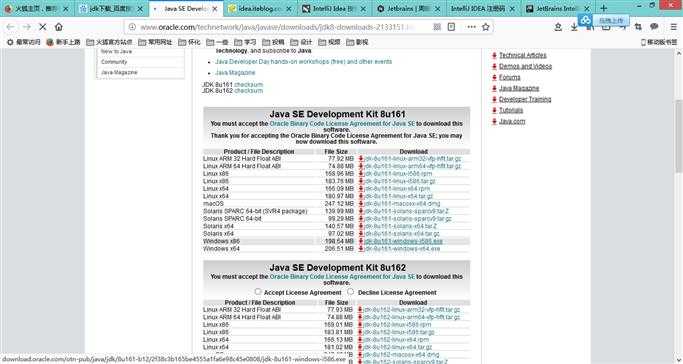Screen dimensions: 683x364
Task: Click red arrow icon beside Tutorials
Action: pyautogui.click(x=494, y=111)
